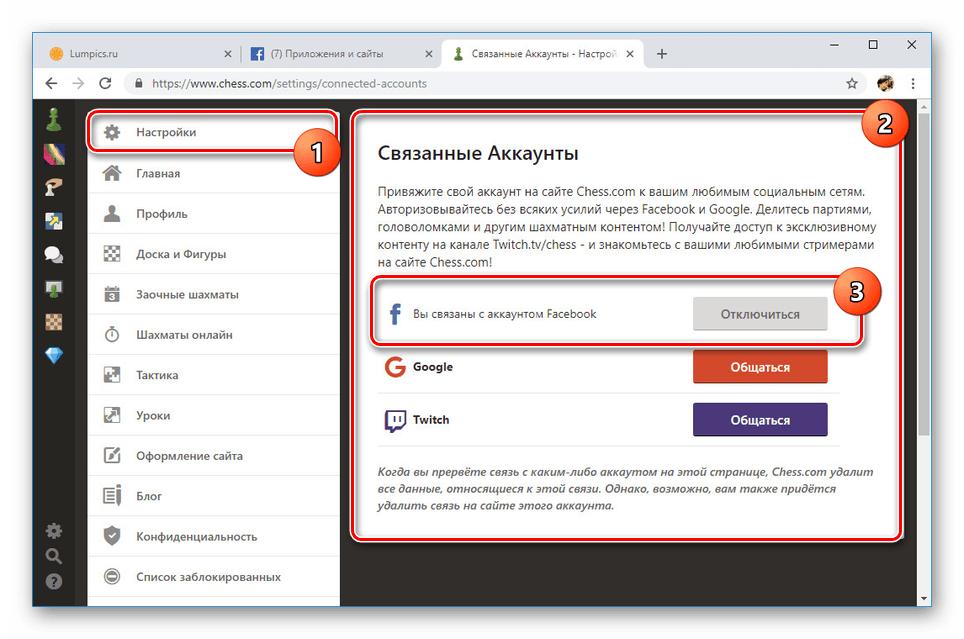Click the chat bubbles icon in sidebar
This screenshot has width=964, height=639.
pyautogui.click(x=54, y=254)
